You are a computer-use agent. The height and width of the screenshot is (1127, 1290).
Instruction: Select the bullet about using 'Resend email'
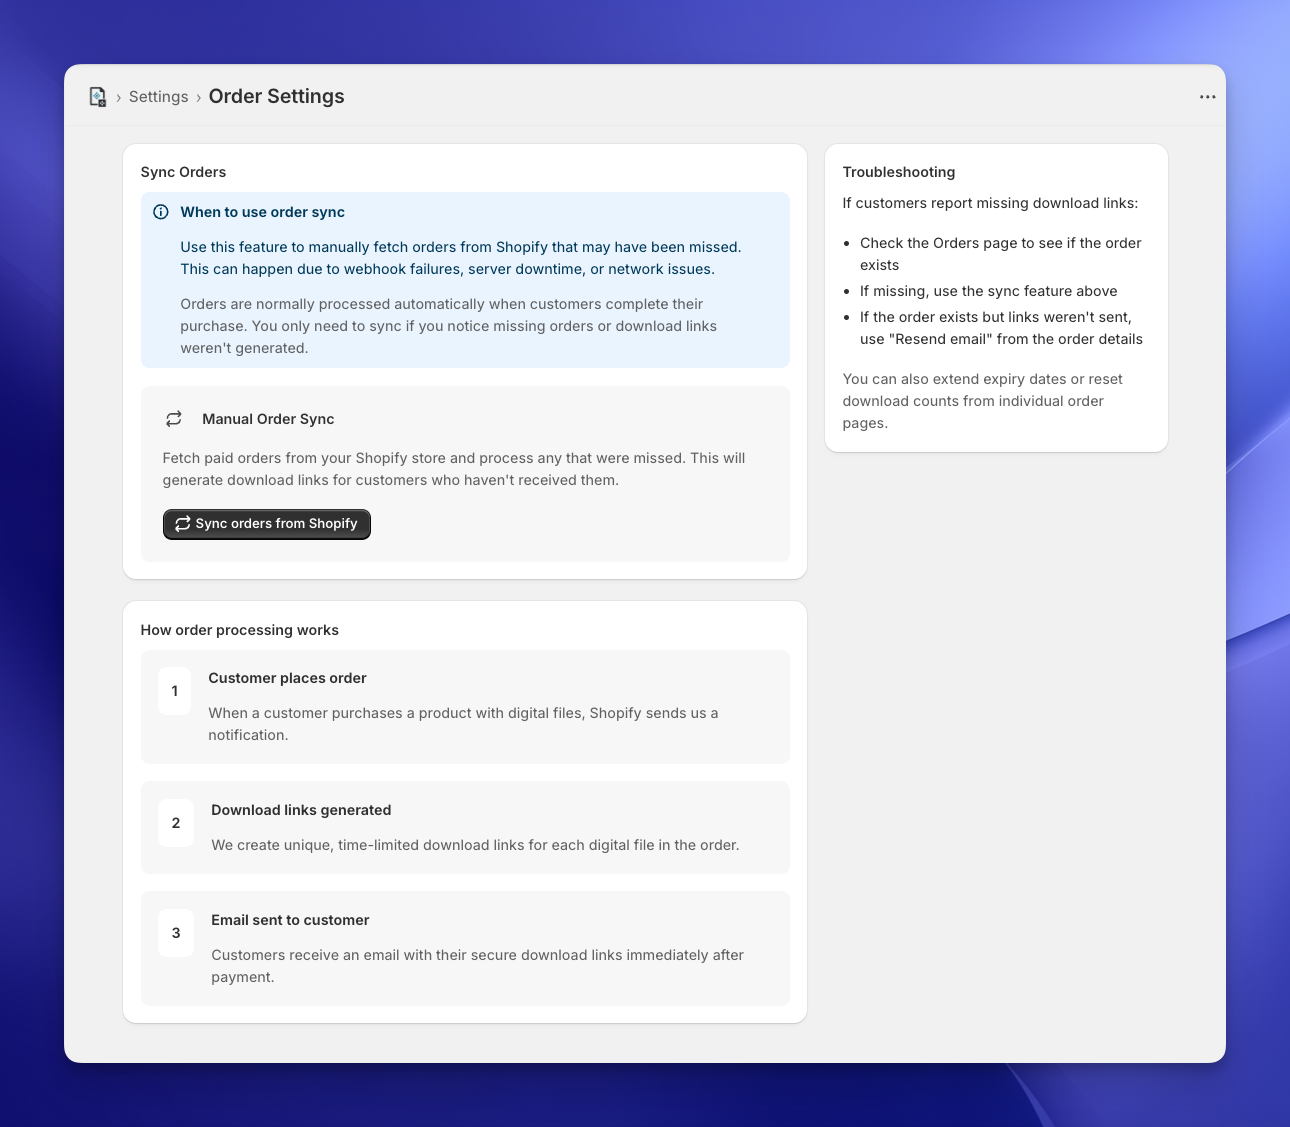click(1000, 327)
